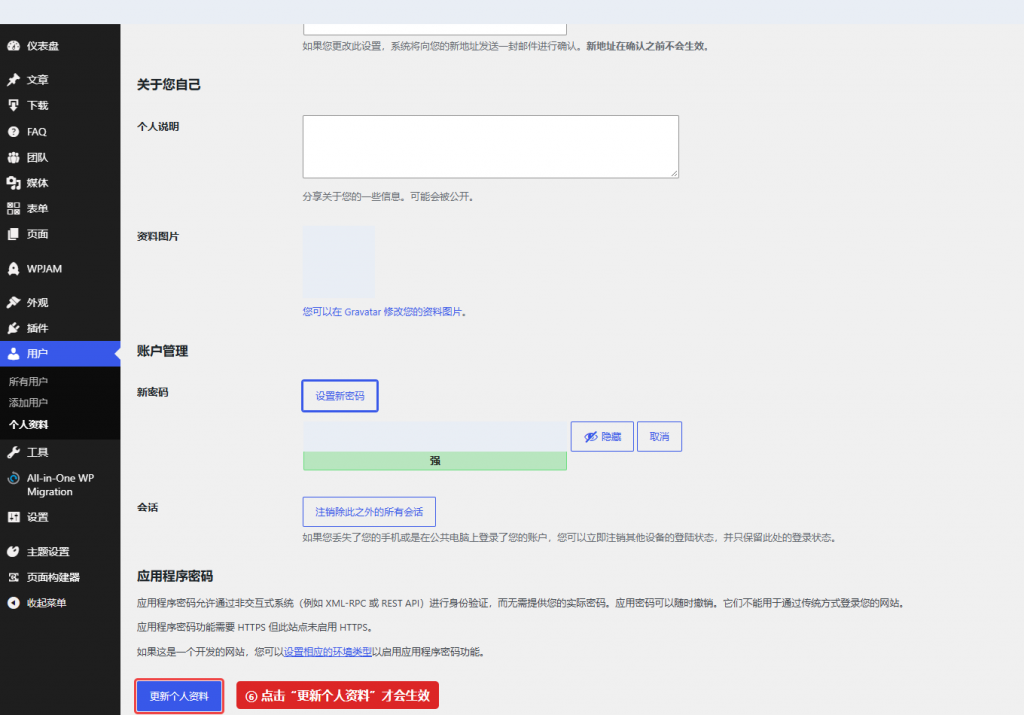Click the 下载 download icon
This screenshot has width=1024, height=715.
pos(13,105)
